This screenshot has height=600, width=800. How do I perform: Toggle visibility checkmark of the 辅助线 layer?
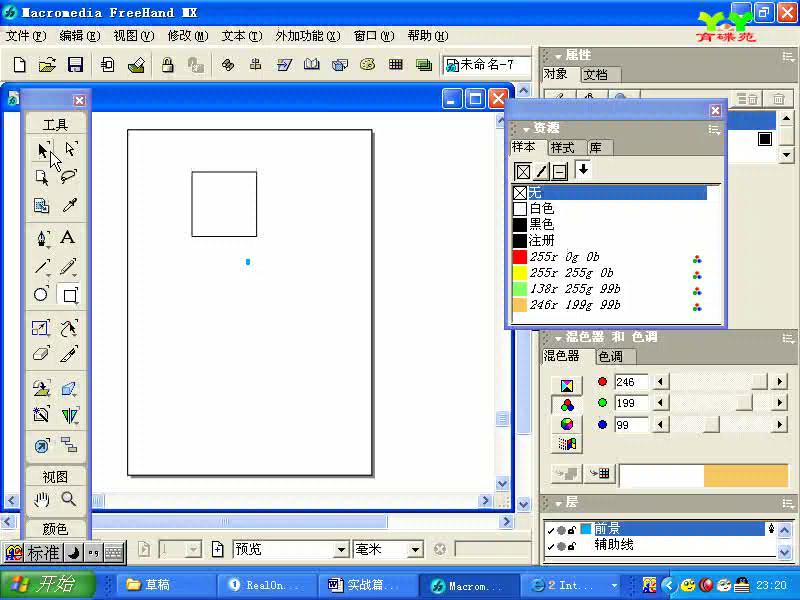click(x=551, y=546)
